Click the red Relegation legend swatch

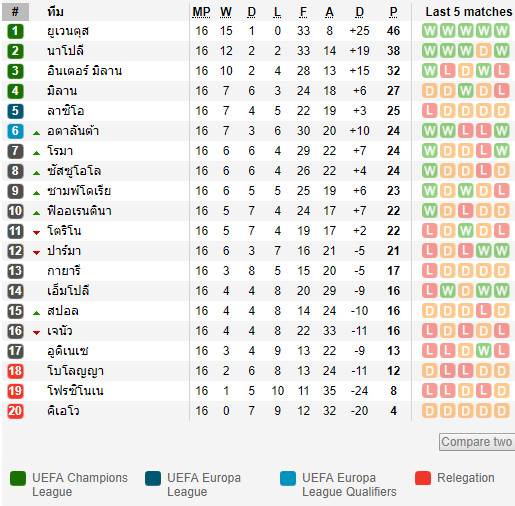tap(423, 478)
